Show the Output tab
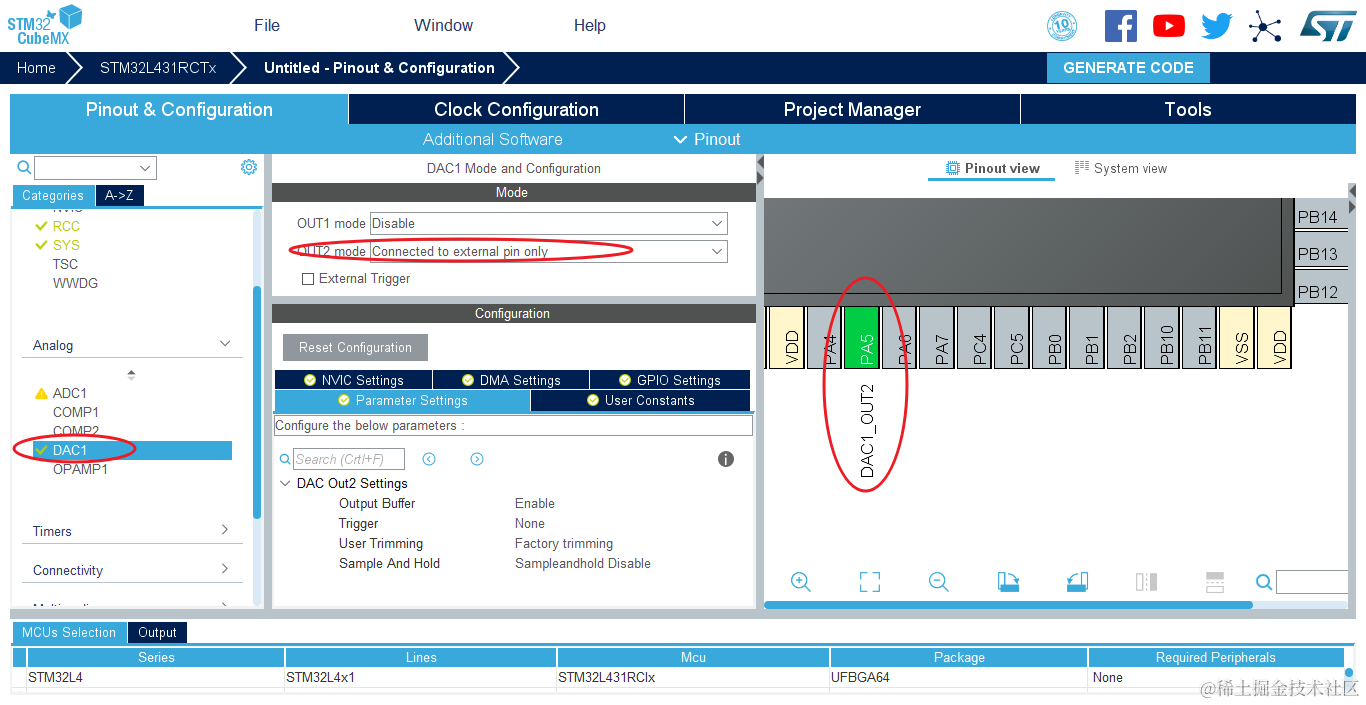1366x705 pixels. pyautogui.click(x=157, y=632)
